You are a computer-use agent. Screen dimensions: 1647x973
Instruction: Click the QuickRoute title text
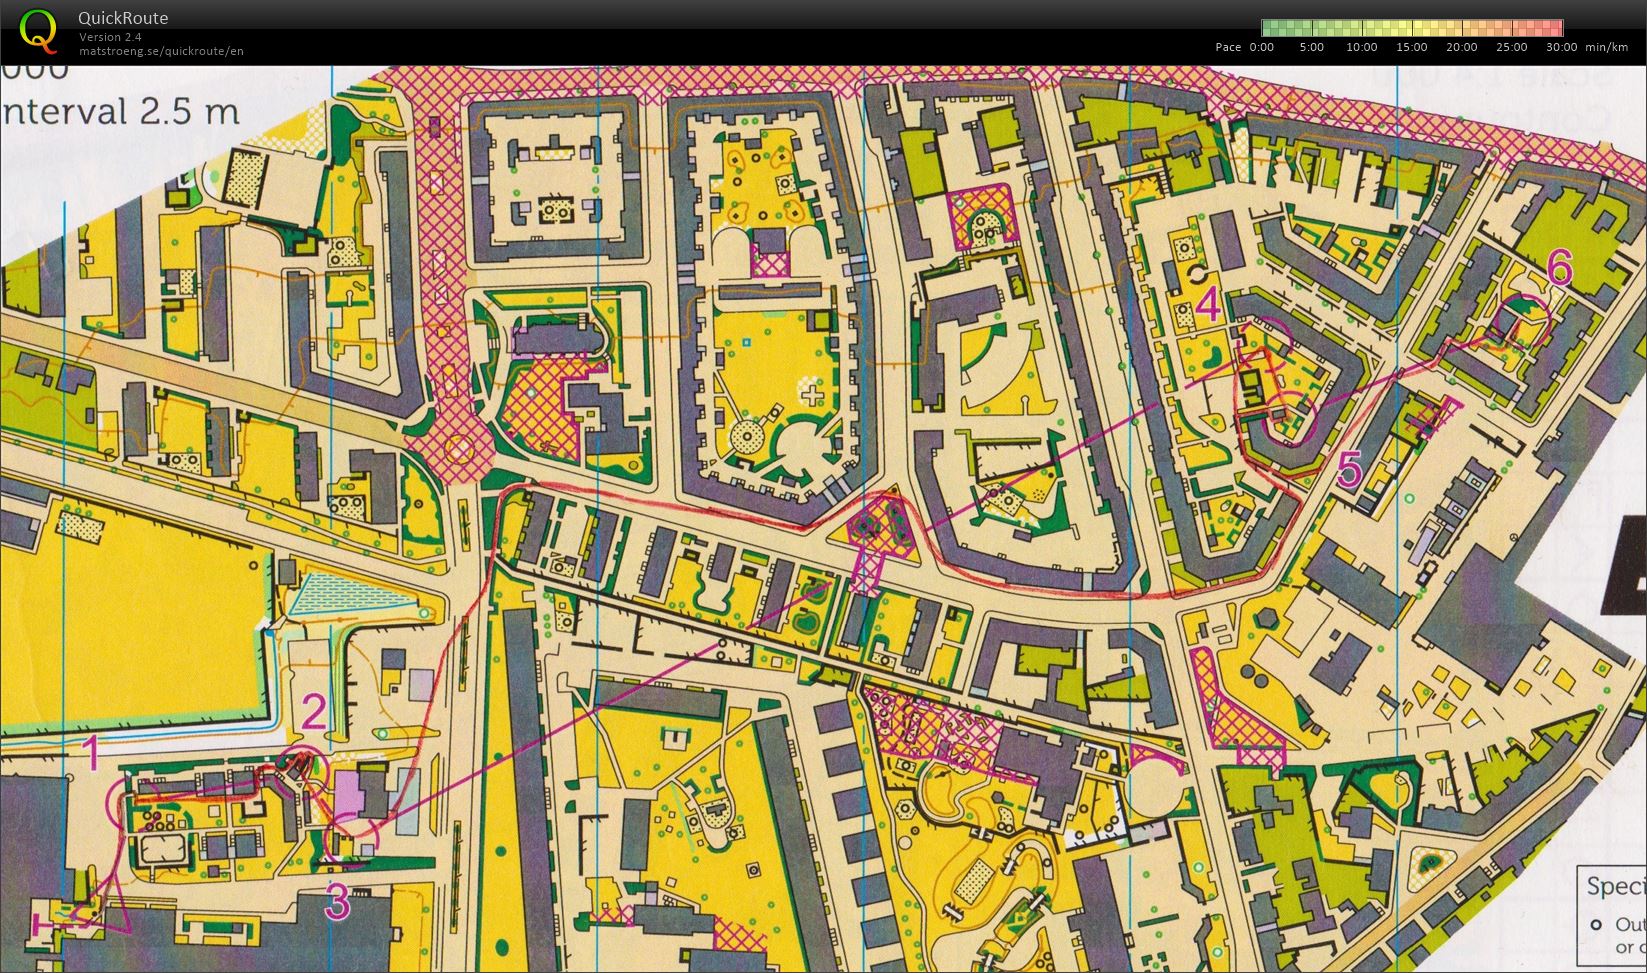[122, 17]
